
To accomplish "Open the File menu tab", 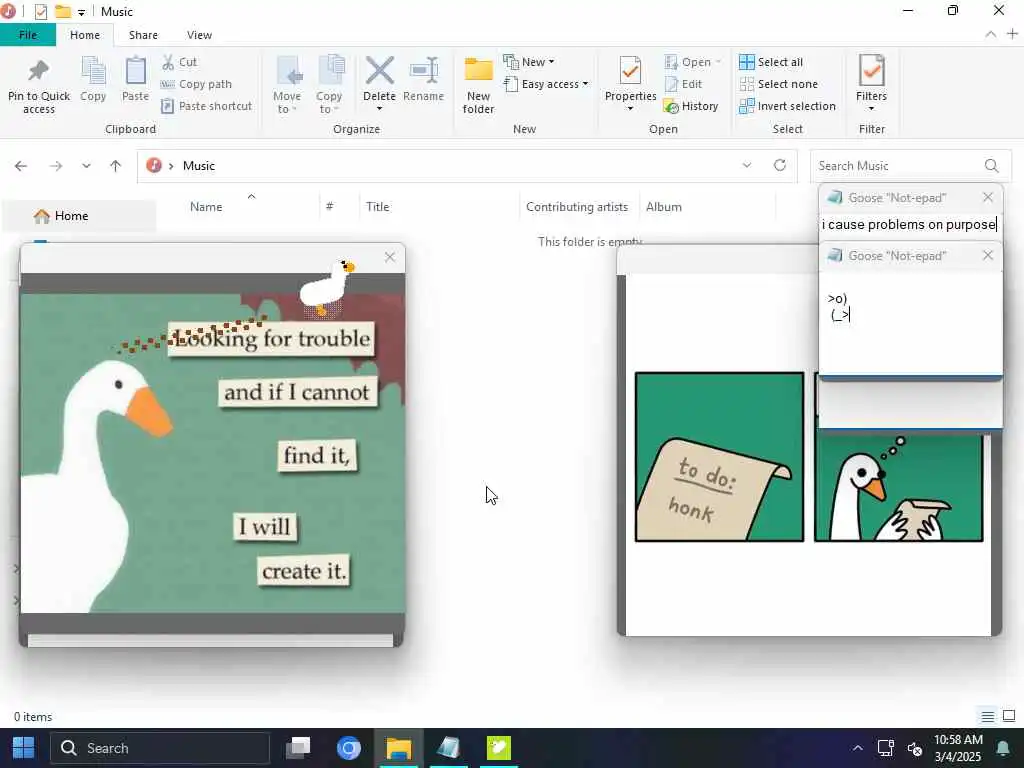I will (x=27, y=35).
